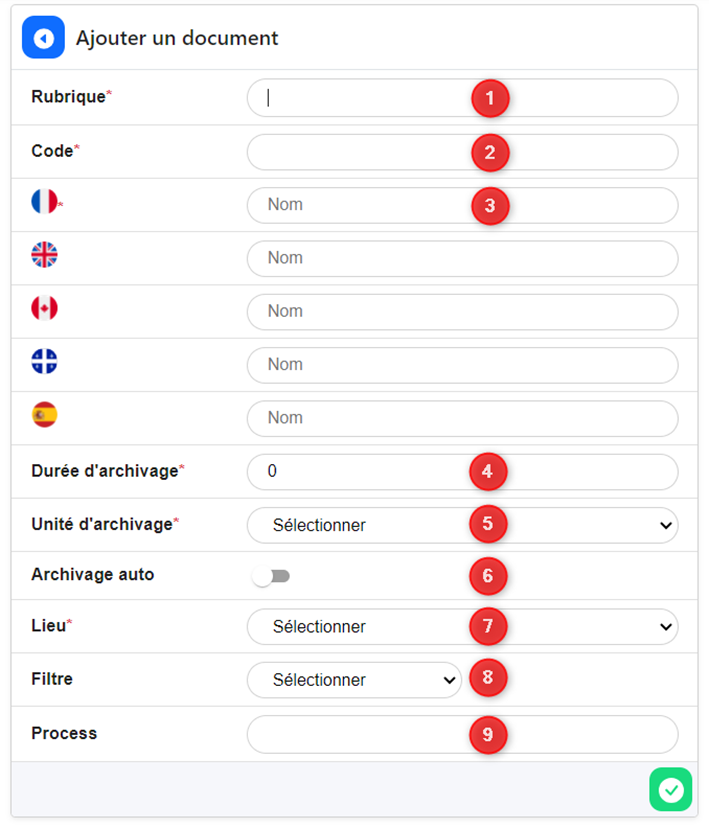This screenshot has height=828, width=709.
Task: Click into the Code input field
Action: 360,152
